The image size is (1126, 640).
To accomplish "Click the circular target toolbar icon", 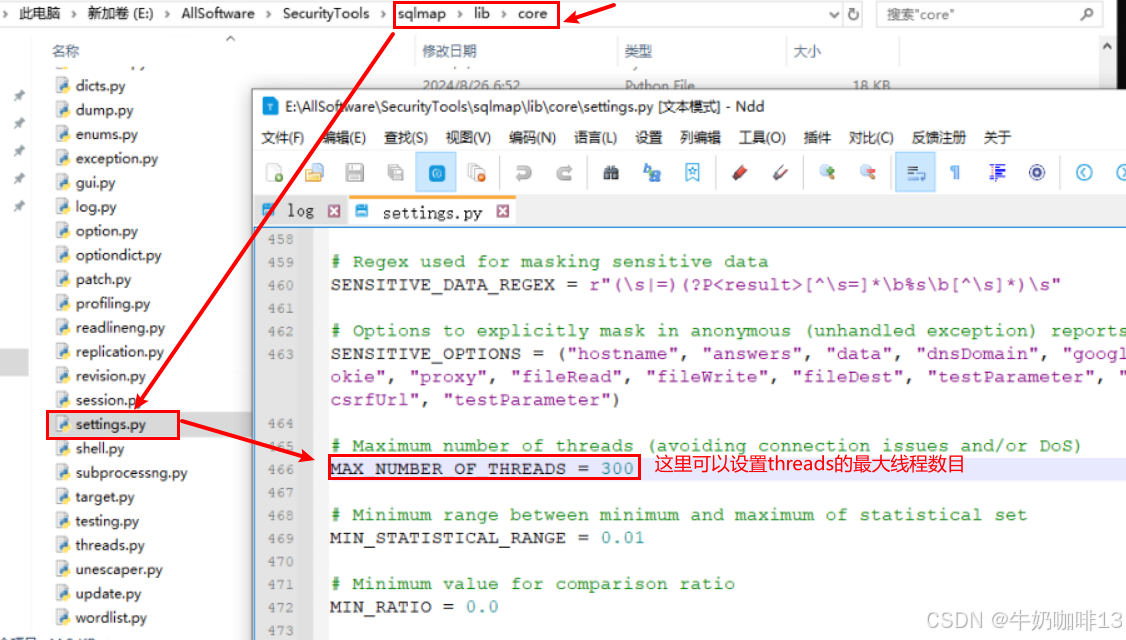I will tap(1037, 173).
